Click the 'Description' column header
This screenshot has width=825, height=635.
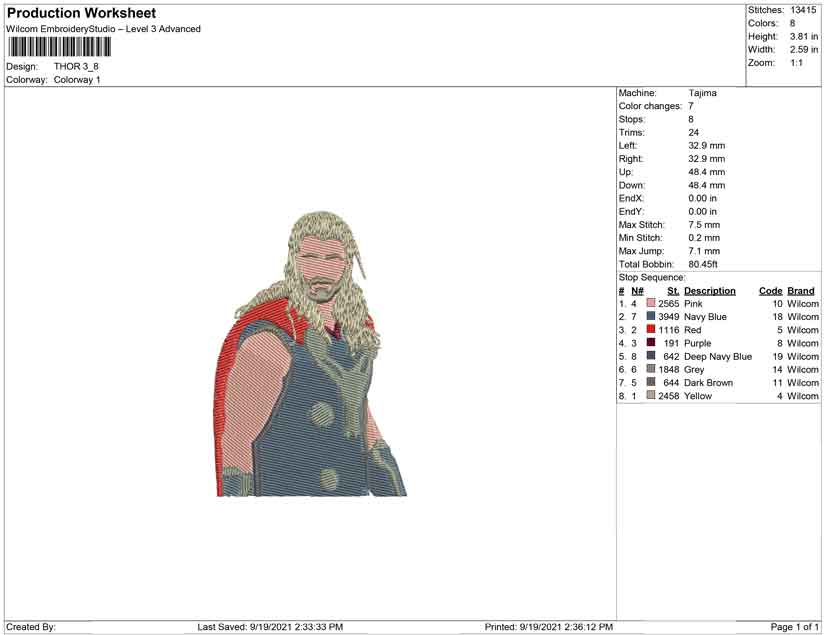710,291
